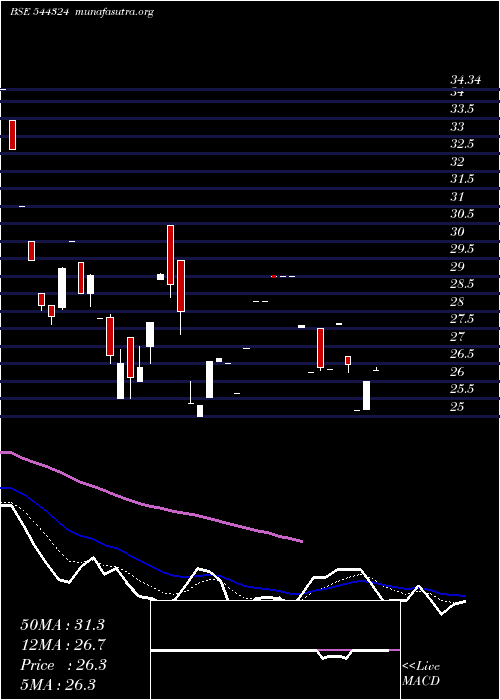Click the 30.5 price axis label
This screenshot has height=700, width=500.
[x=462, y=214]
